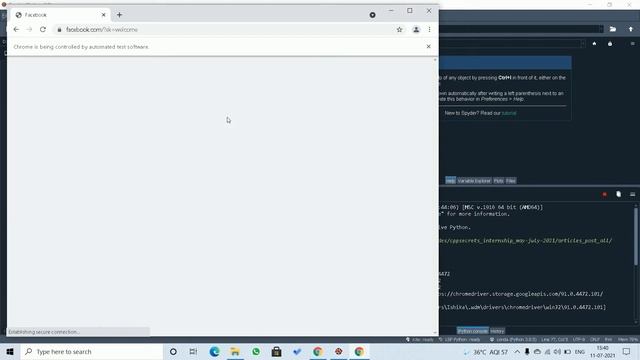Viewport: 640px width, 360px height.
Task: Click the Type here to search box
Action: (x=92, y=351)
